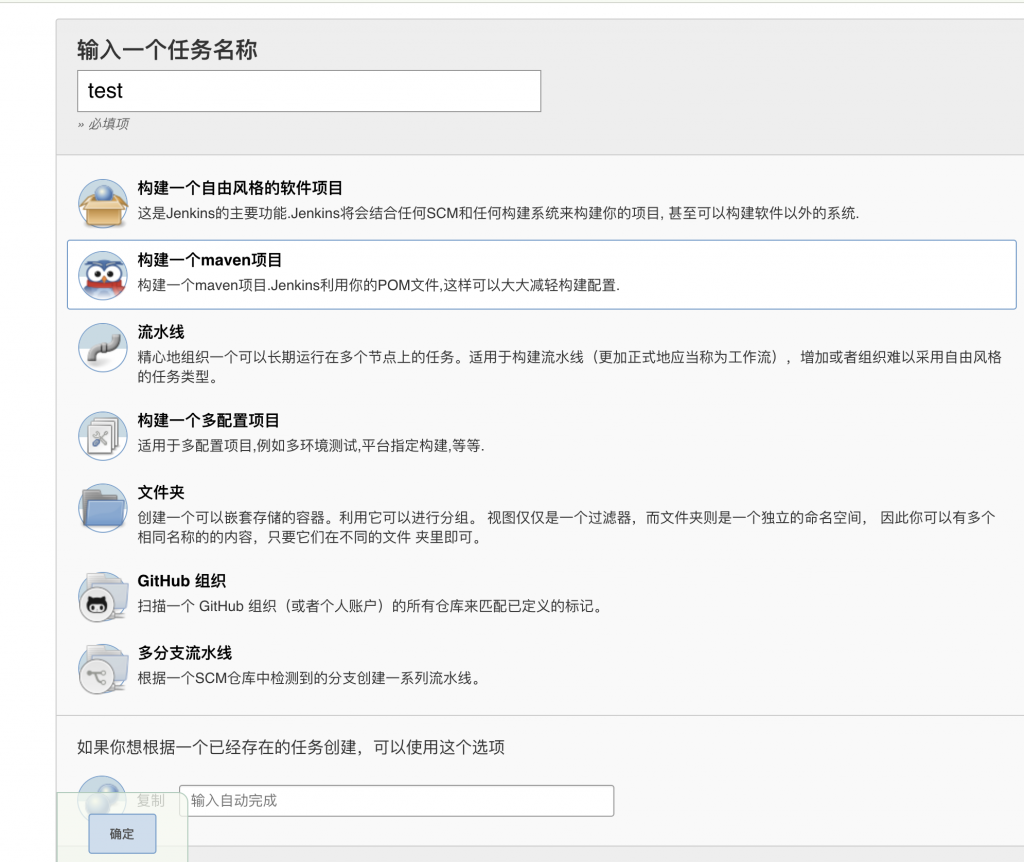Viewport: 1024px width, 862px height.
Task: Click the 确定 confirm button
Action: click(121, 833)
